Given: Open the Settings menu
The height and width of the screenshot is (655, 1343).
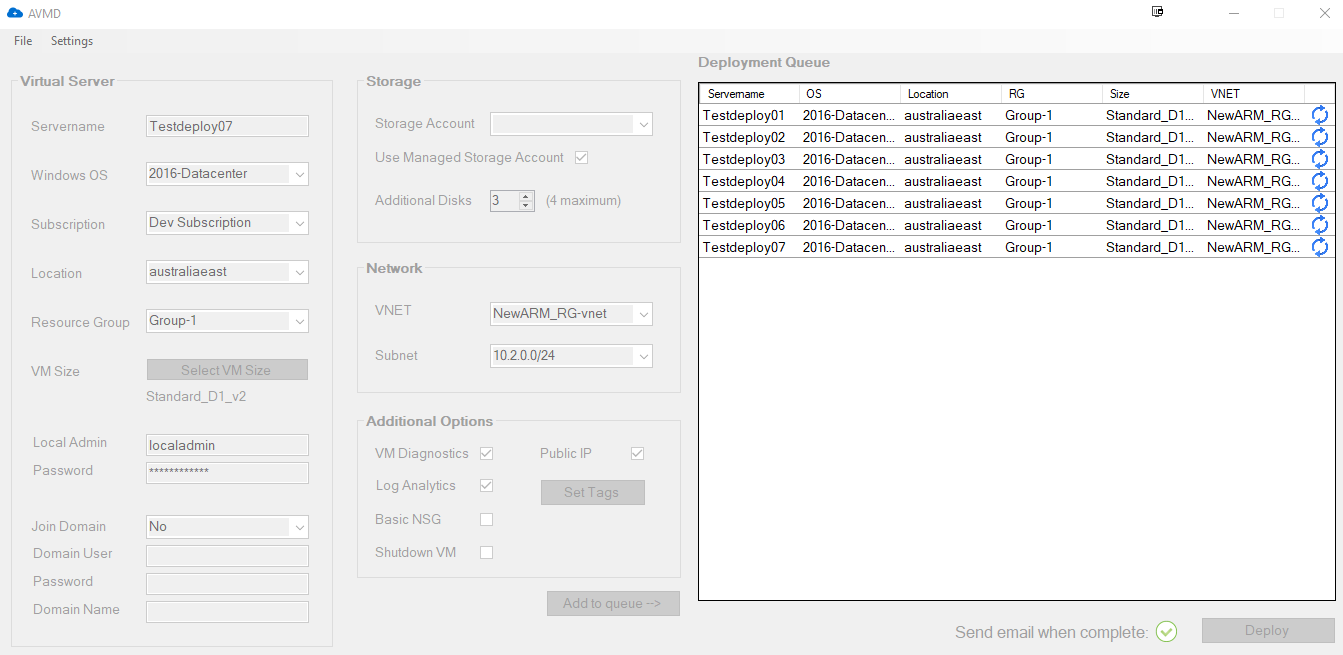Looking at the screenshot, I should point(72,41).
